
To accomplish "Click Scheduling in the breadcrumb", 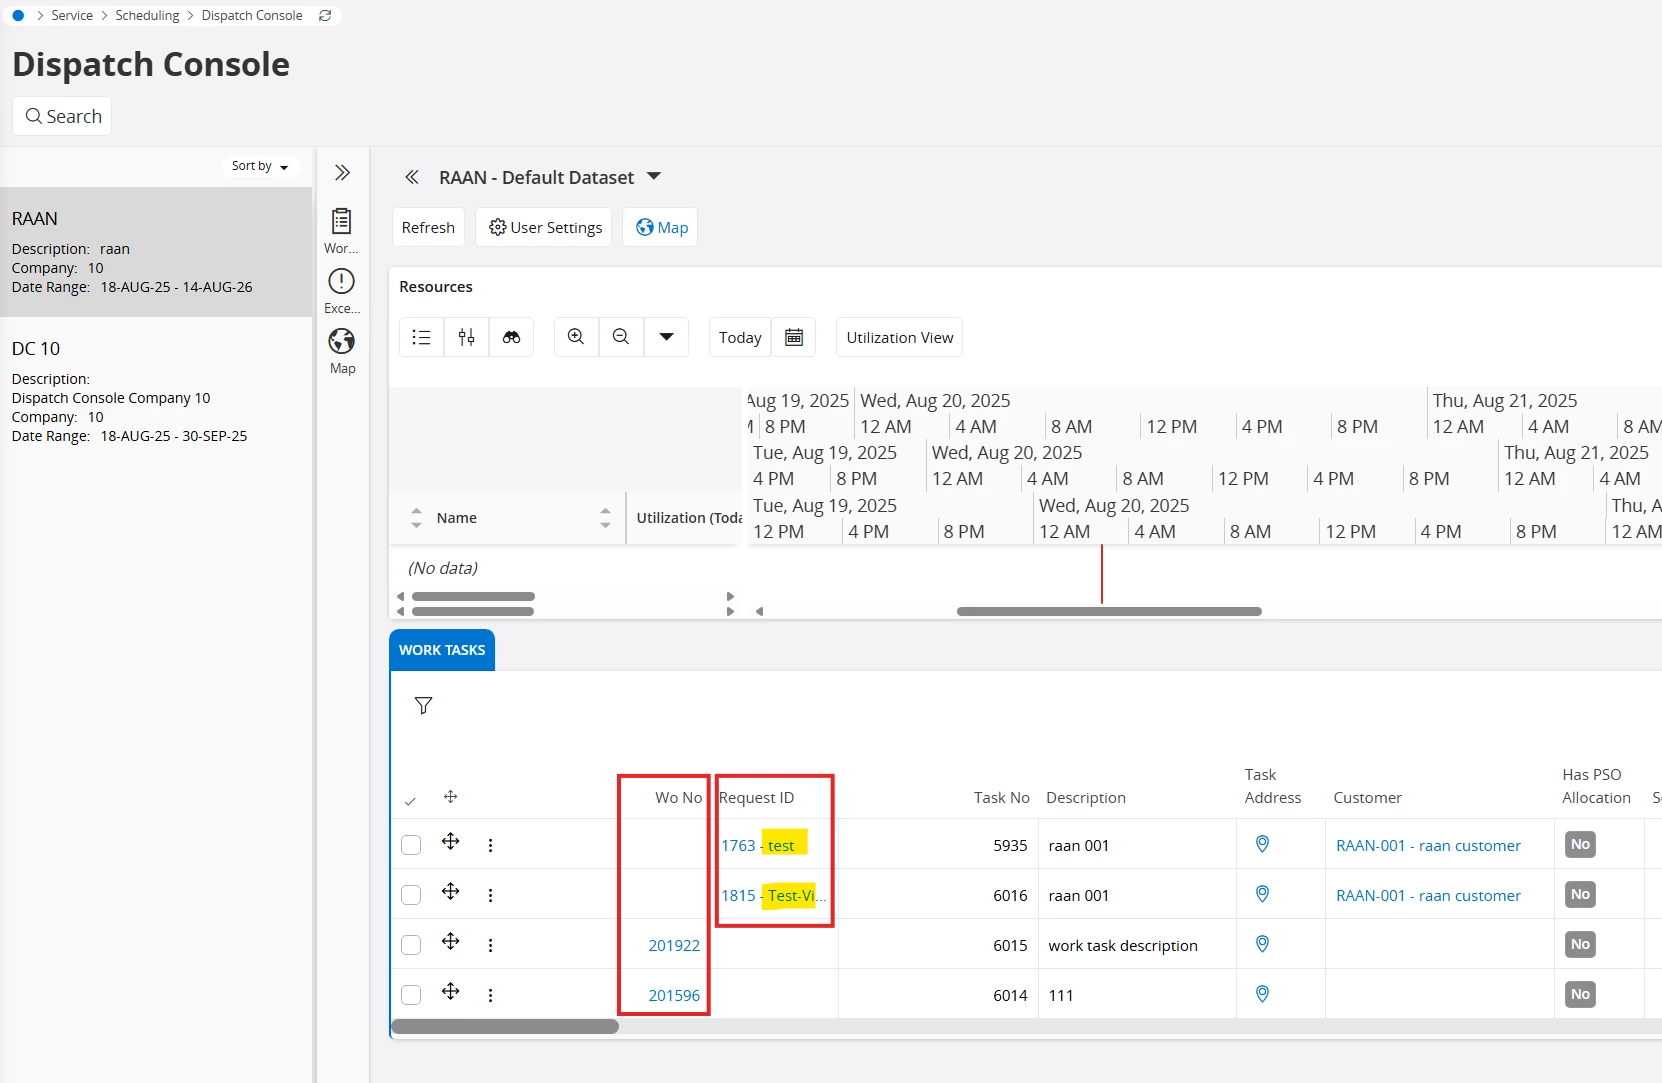I will pos(147,15).
